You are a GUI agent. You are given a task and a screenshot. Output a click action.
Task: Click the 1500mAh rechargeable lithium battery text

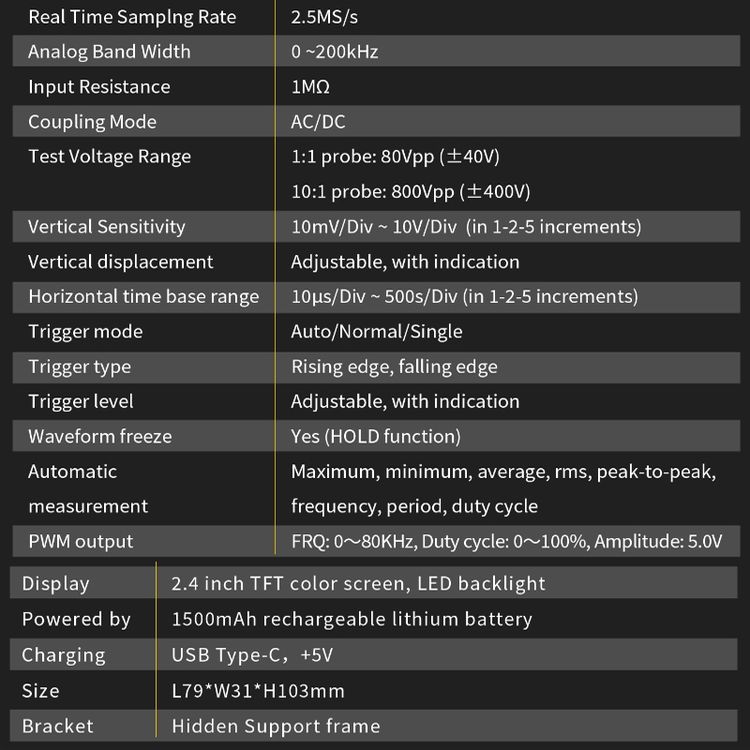coord(352,619)
